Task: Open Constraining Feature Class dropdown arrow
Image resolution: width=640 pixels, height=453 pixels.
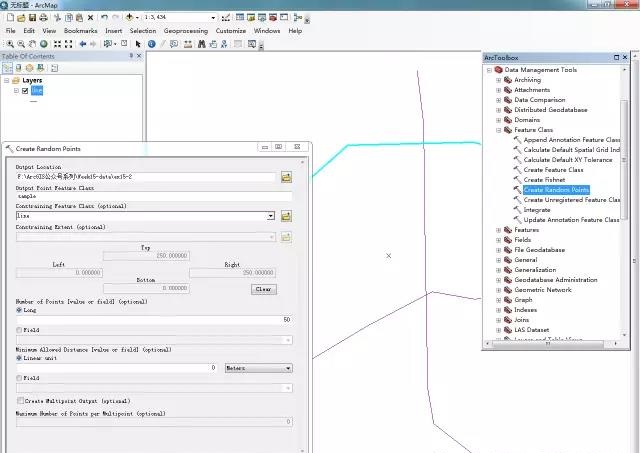Action: point(271,215)
